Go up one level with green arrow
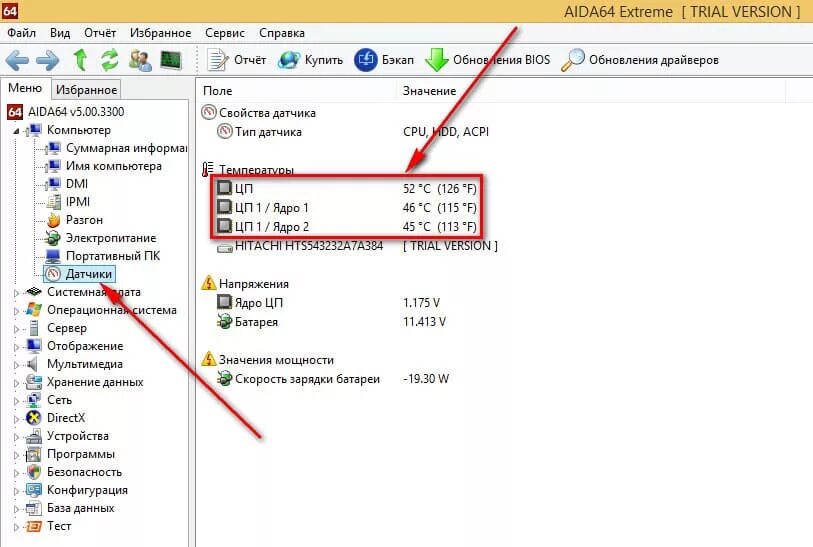Screen dimensions: 813x547 (x=80, y=60)
